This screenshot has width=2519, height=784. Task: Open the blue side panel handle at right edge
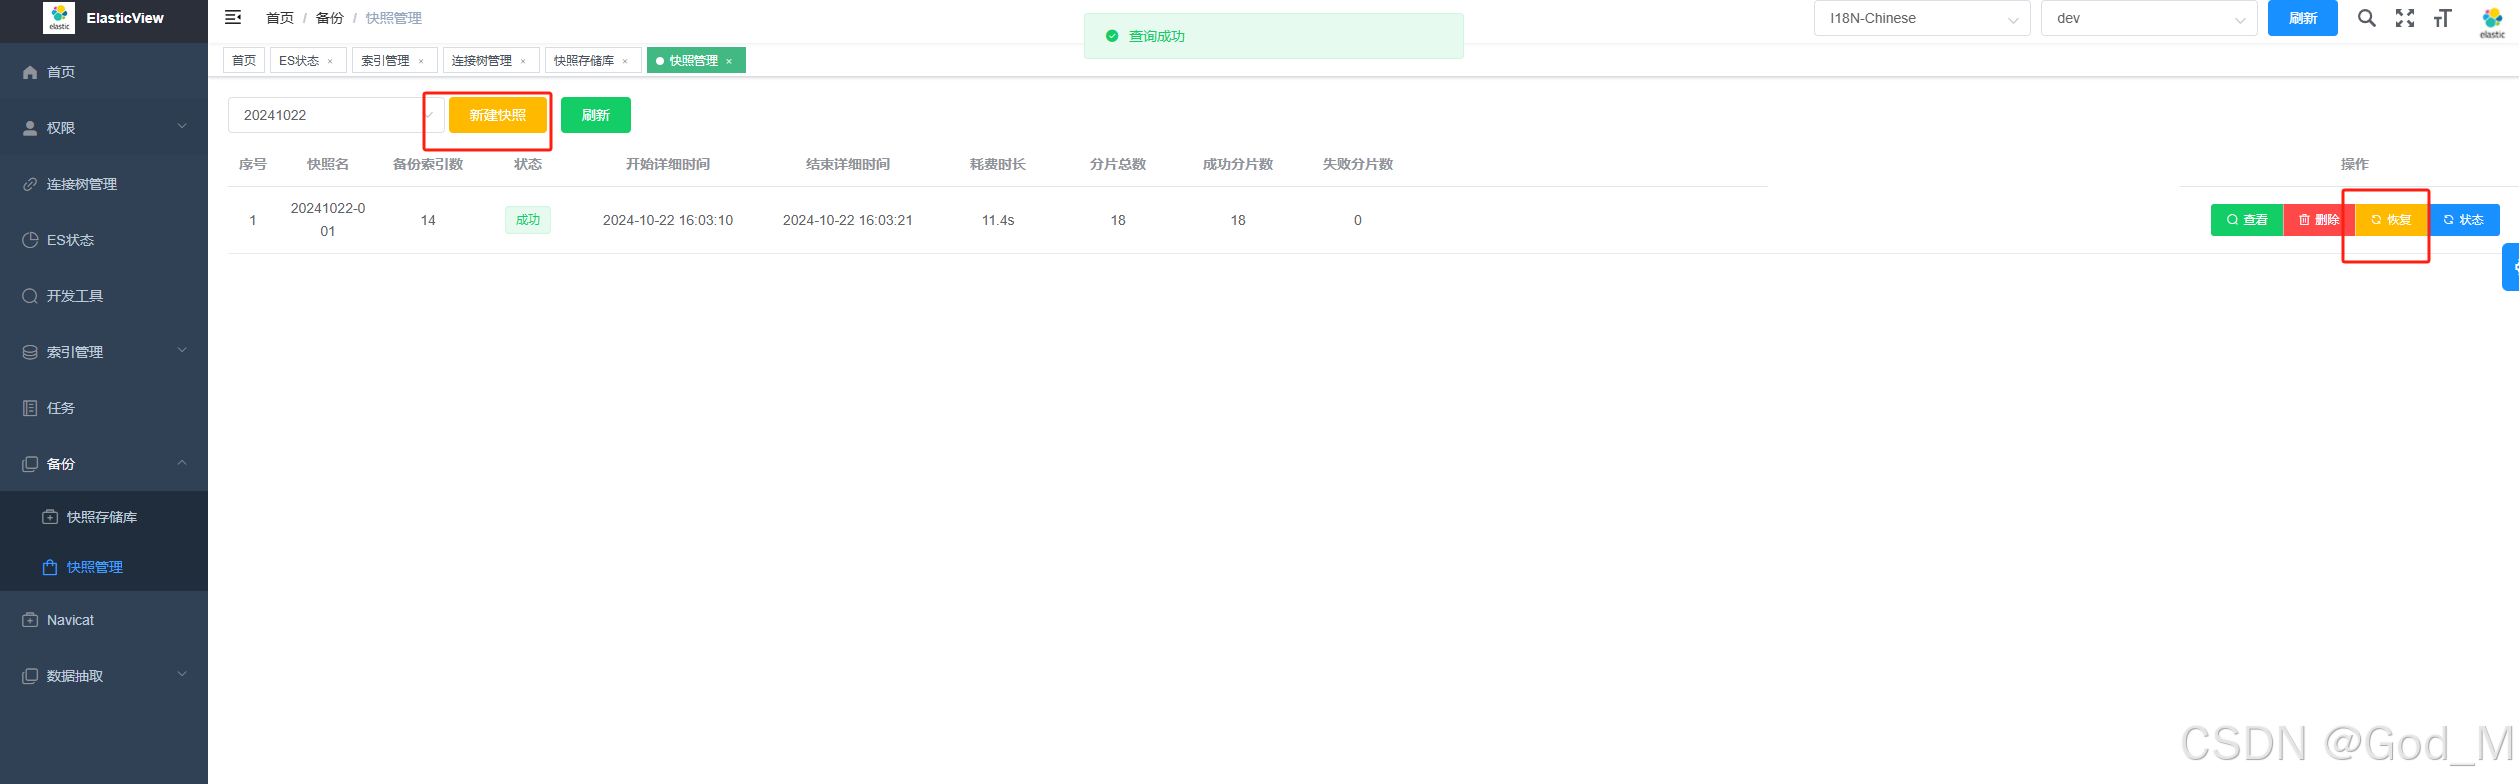[2511, 267]
